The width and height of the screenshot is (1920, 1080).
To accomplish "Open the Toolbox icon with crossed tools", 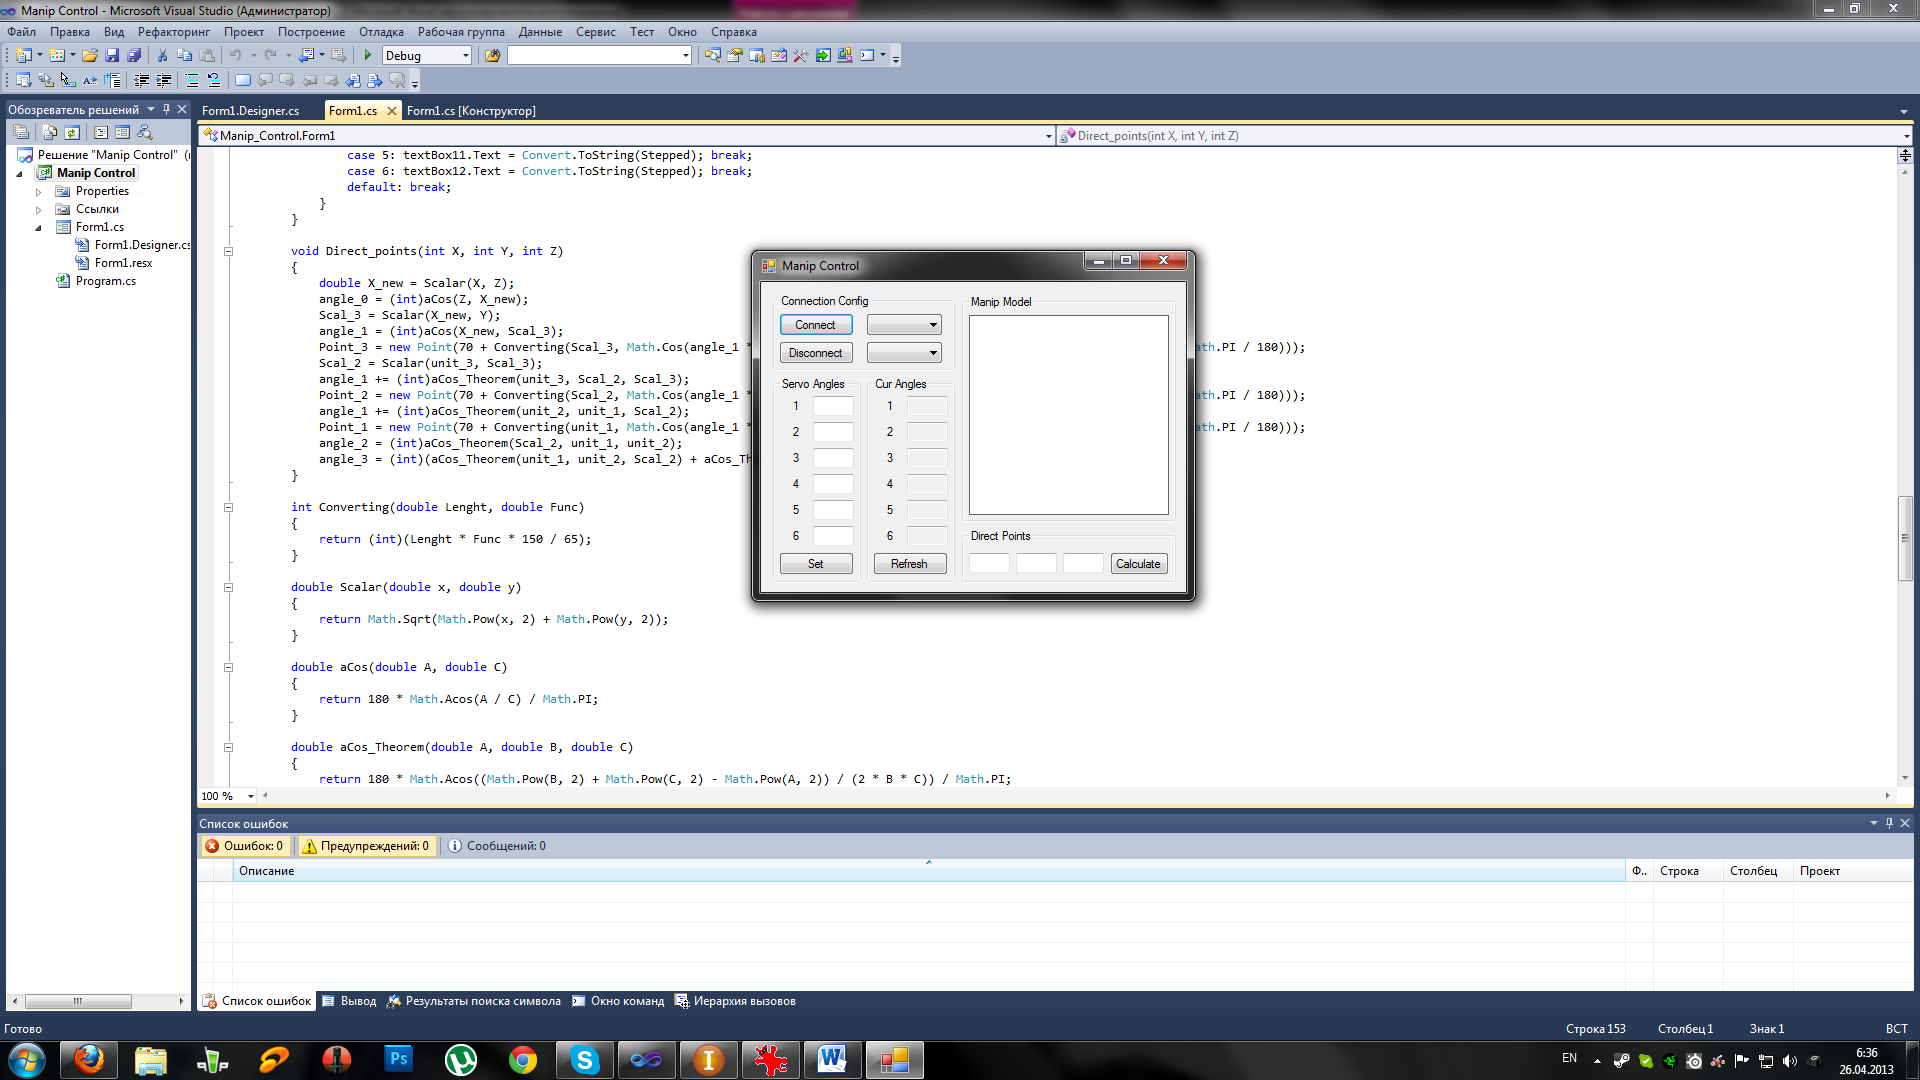I will pyautogui.click(x=800, y=56).
